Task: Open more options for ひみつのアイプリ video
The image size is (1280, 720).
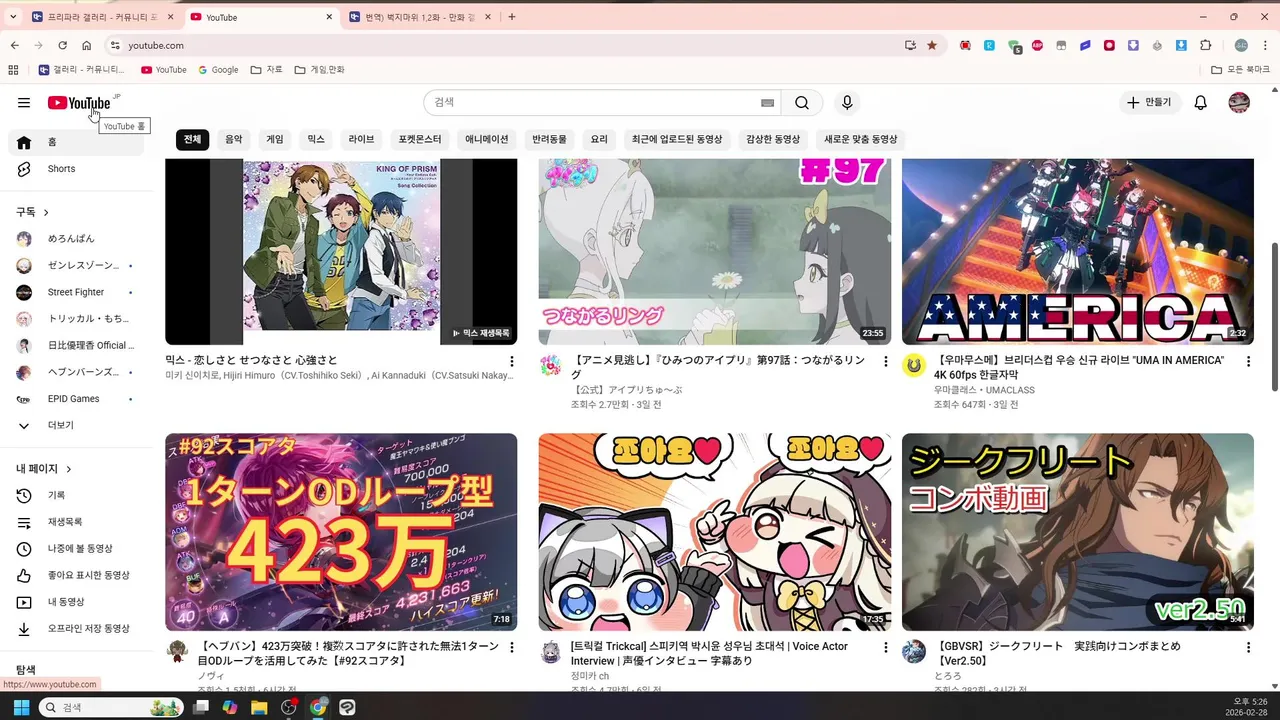Action: tap(885, 361)
